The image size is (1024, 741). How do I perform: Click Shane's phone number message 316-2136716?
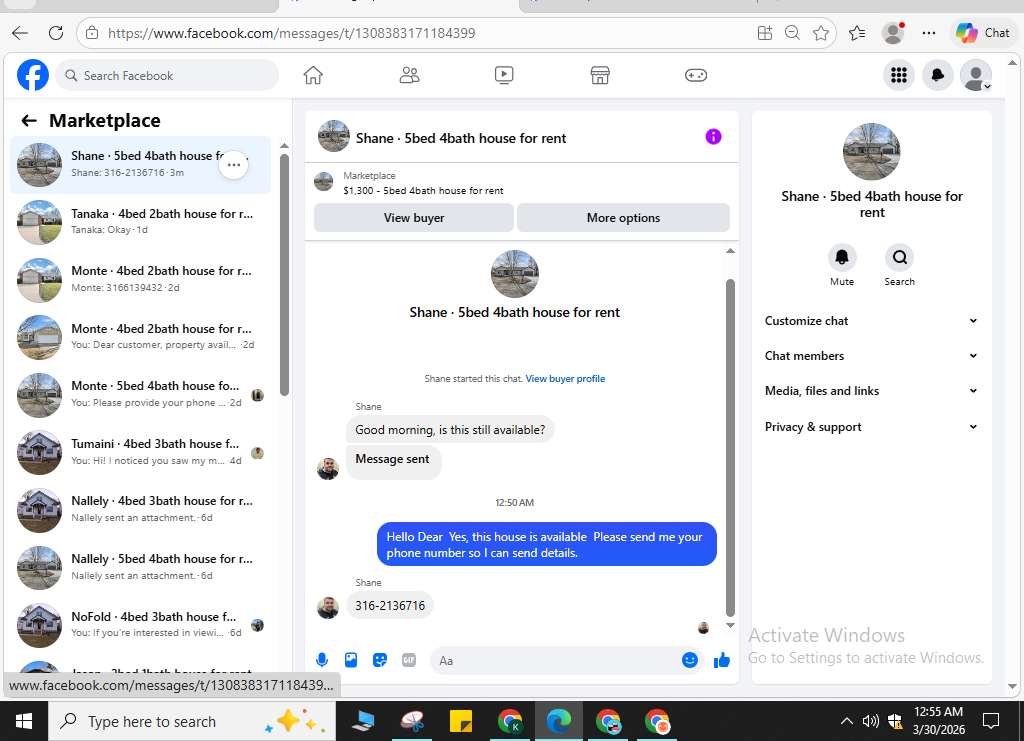click(390, 606)
